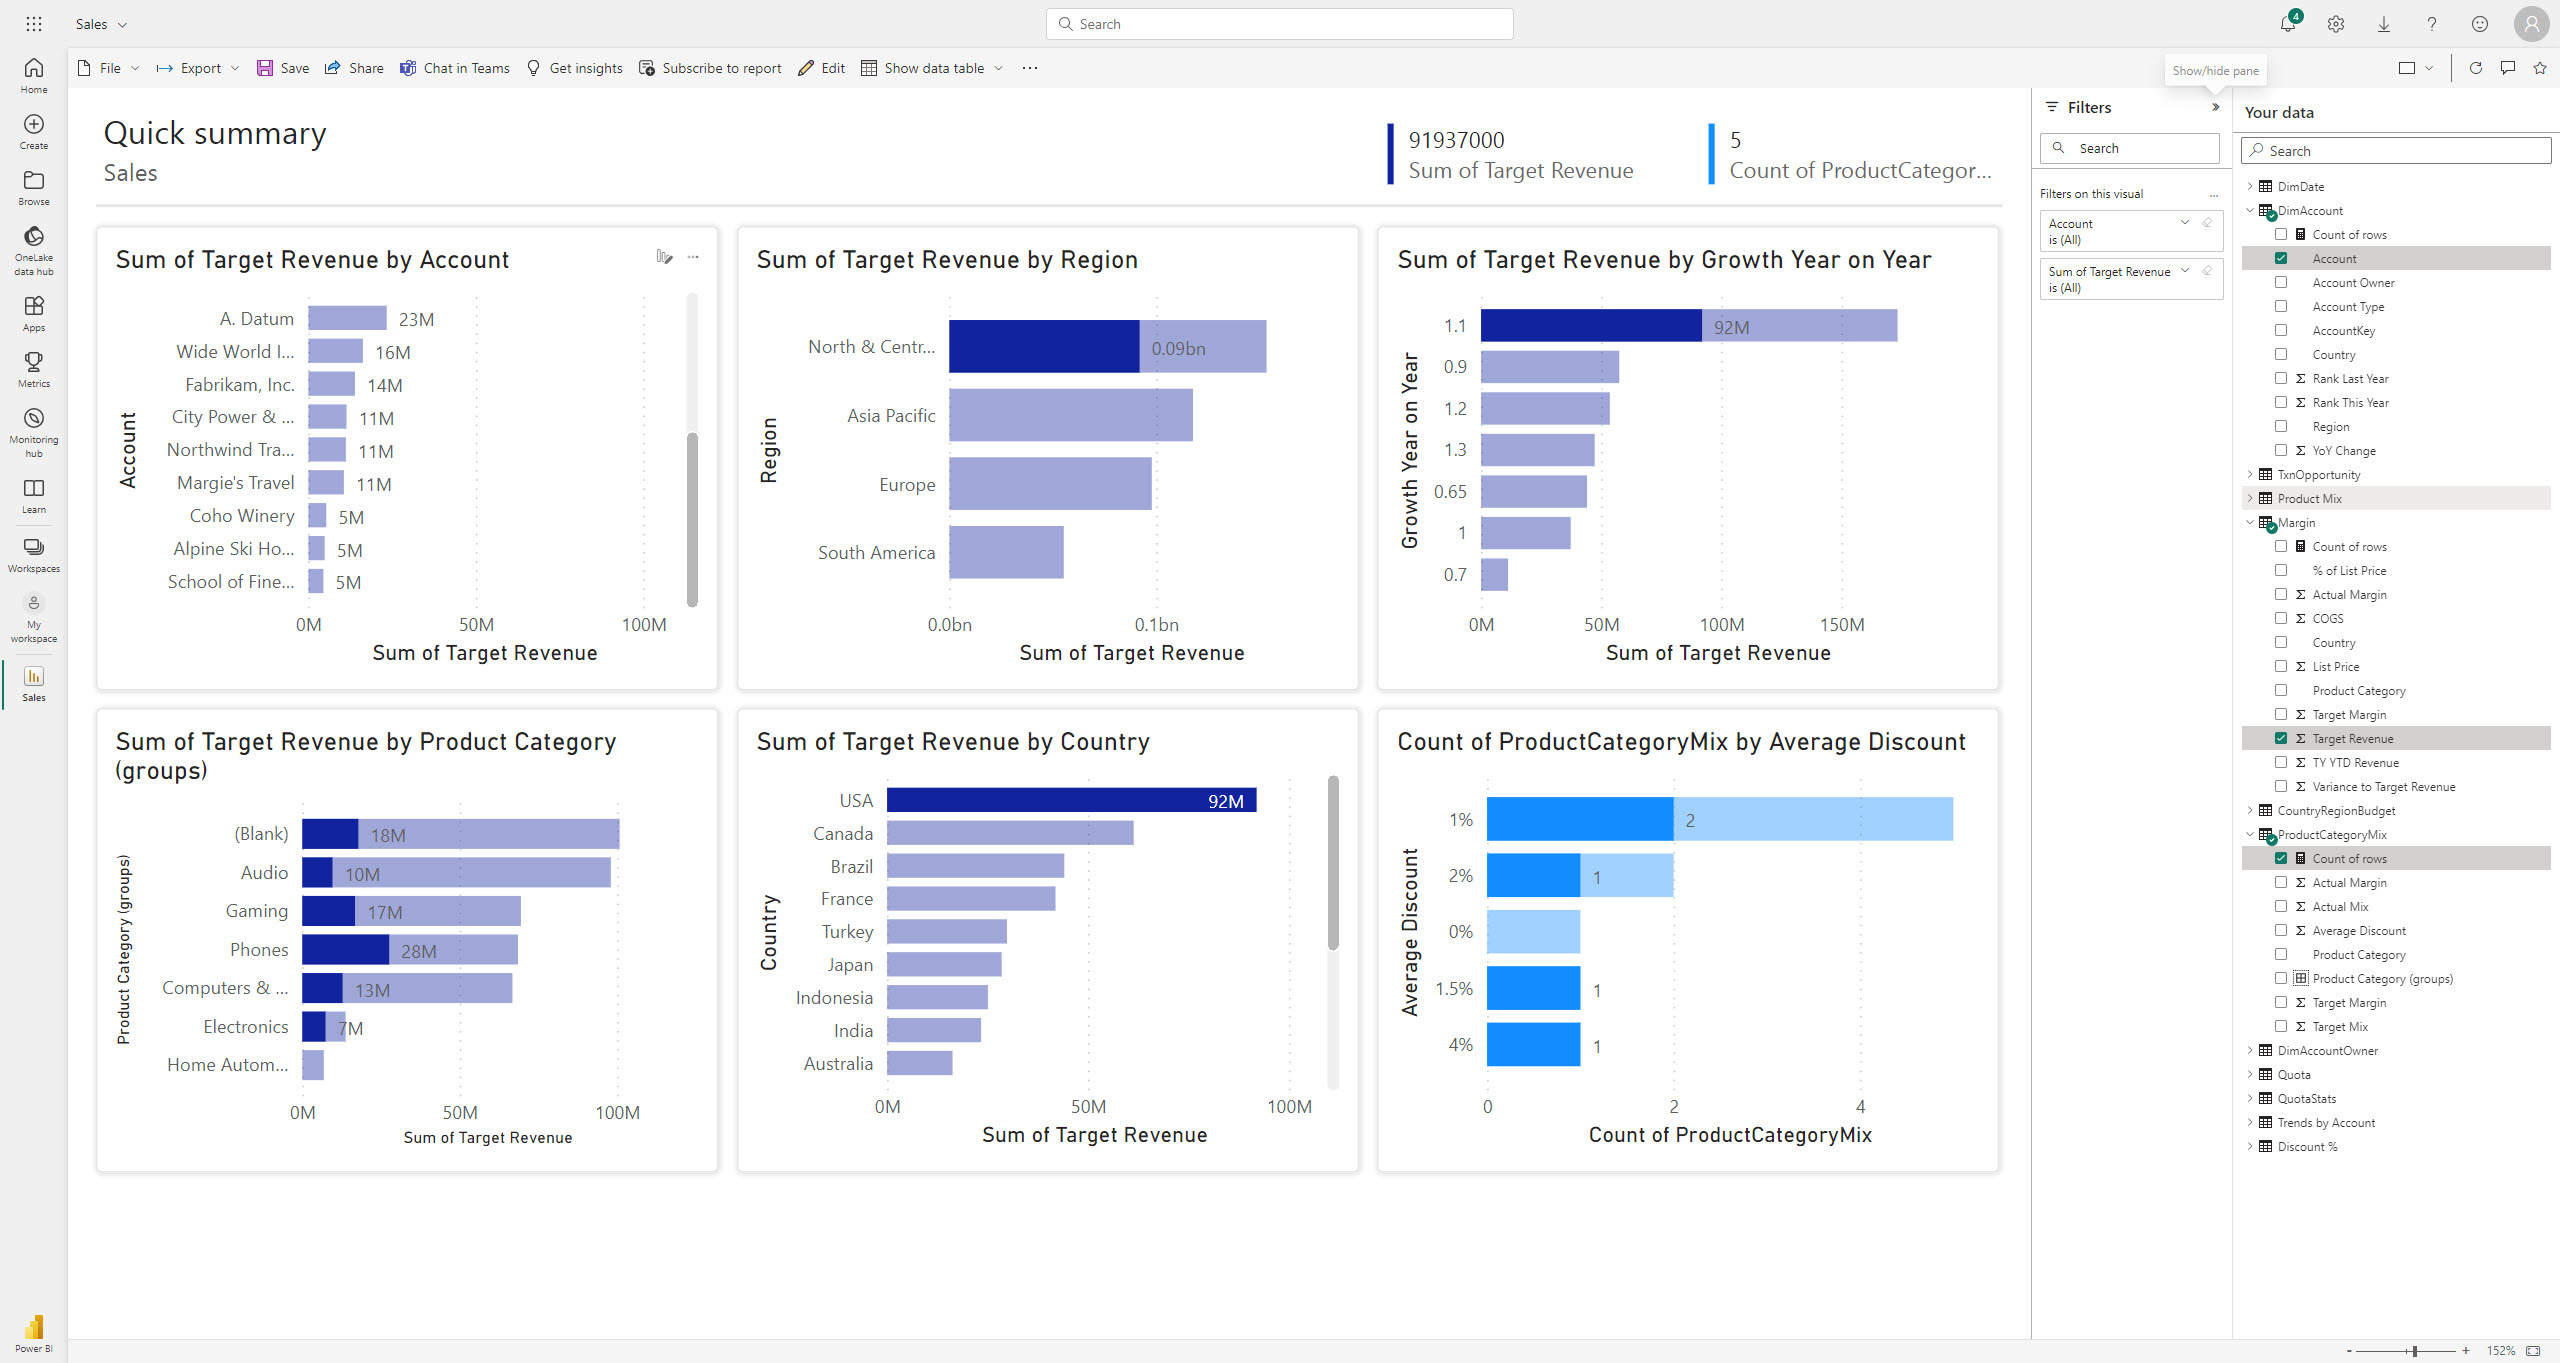
Task: Click the zoom slider handle
Action: 2414,1351
